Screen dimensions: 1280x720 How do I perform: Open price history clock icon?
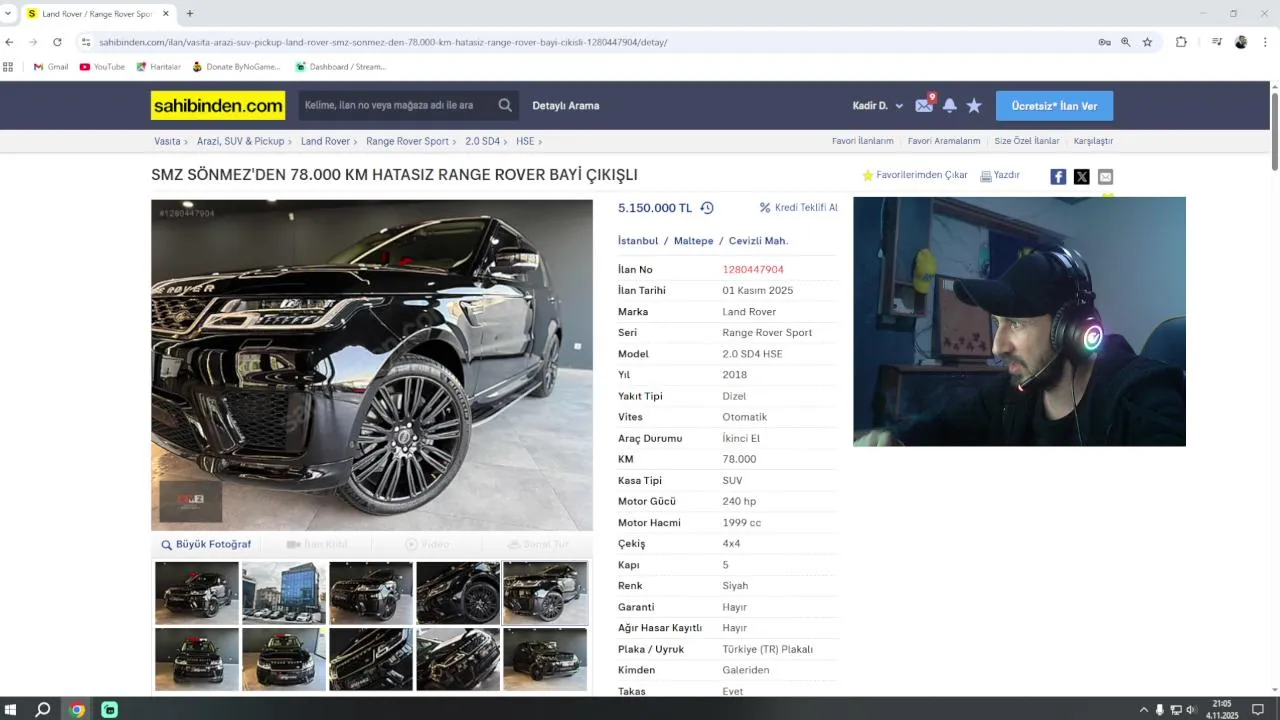point(707,208)
